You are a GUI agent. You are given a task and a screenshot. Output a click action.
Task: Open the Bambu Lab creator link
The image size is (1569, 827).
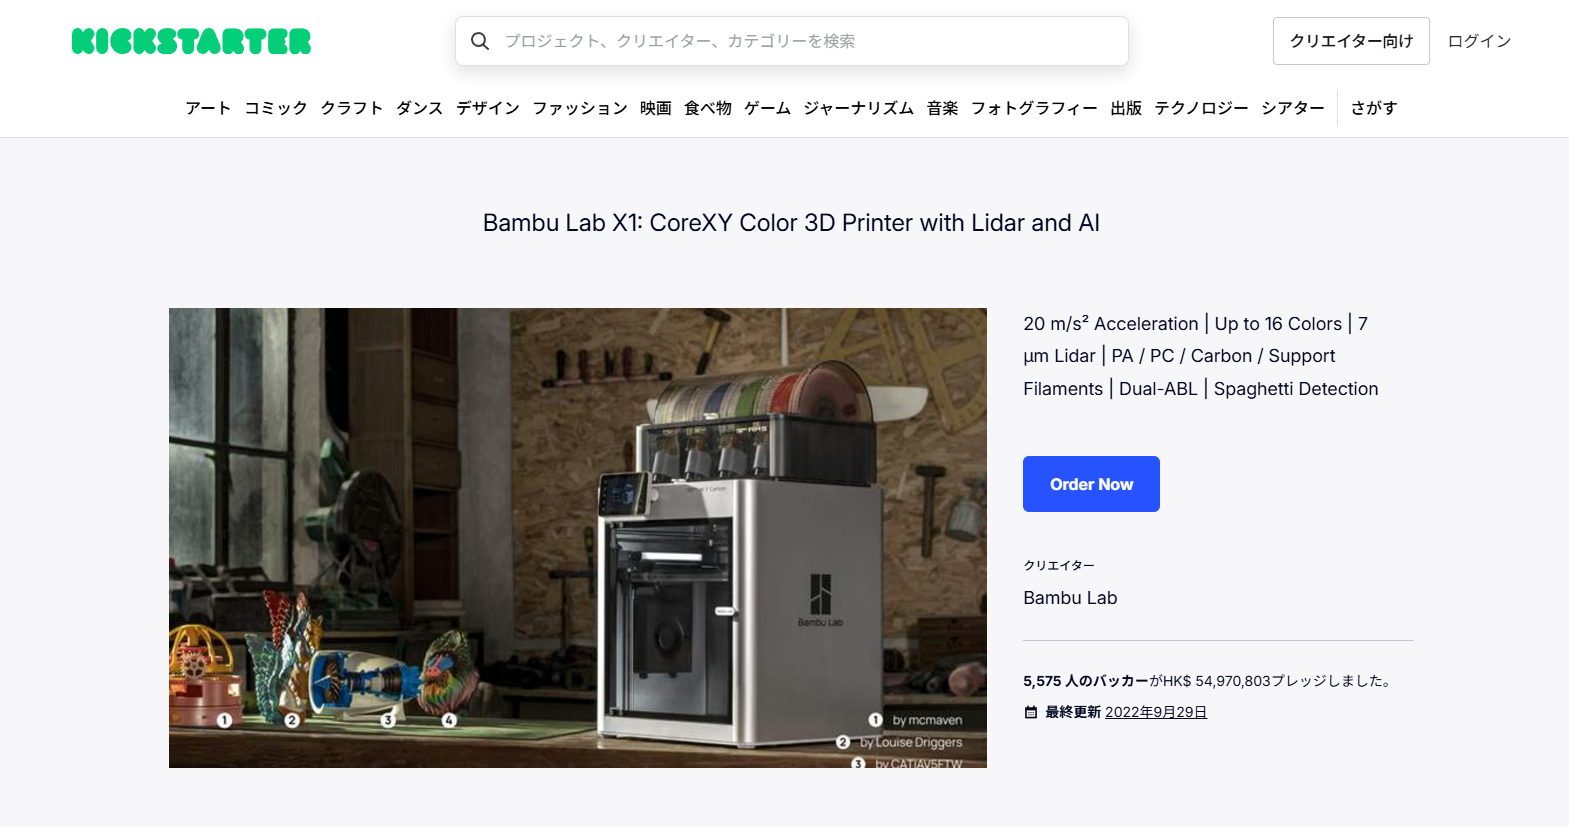(1070, 598)
